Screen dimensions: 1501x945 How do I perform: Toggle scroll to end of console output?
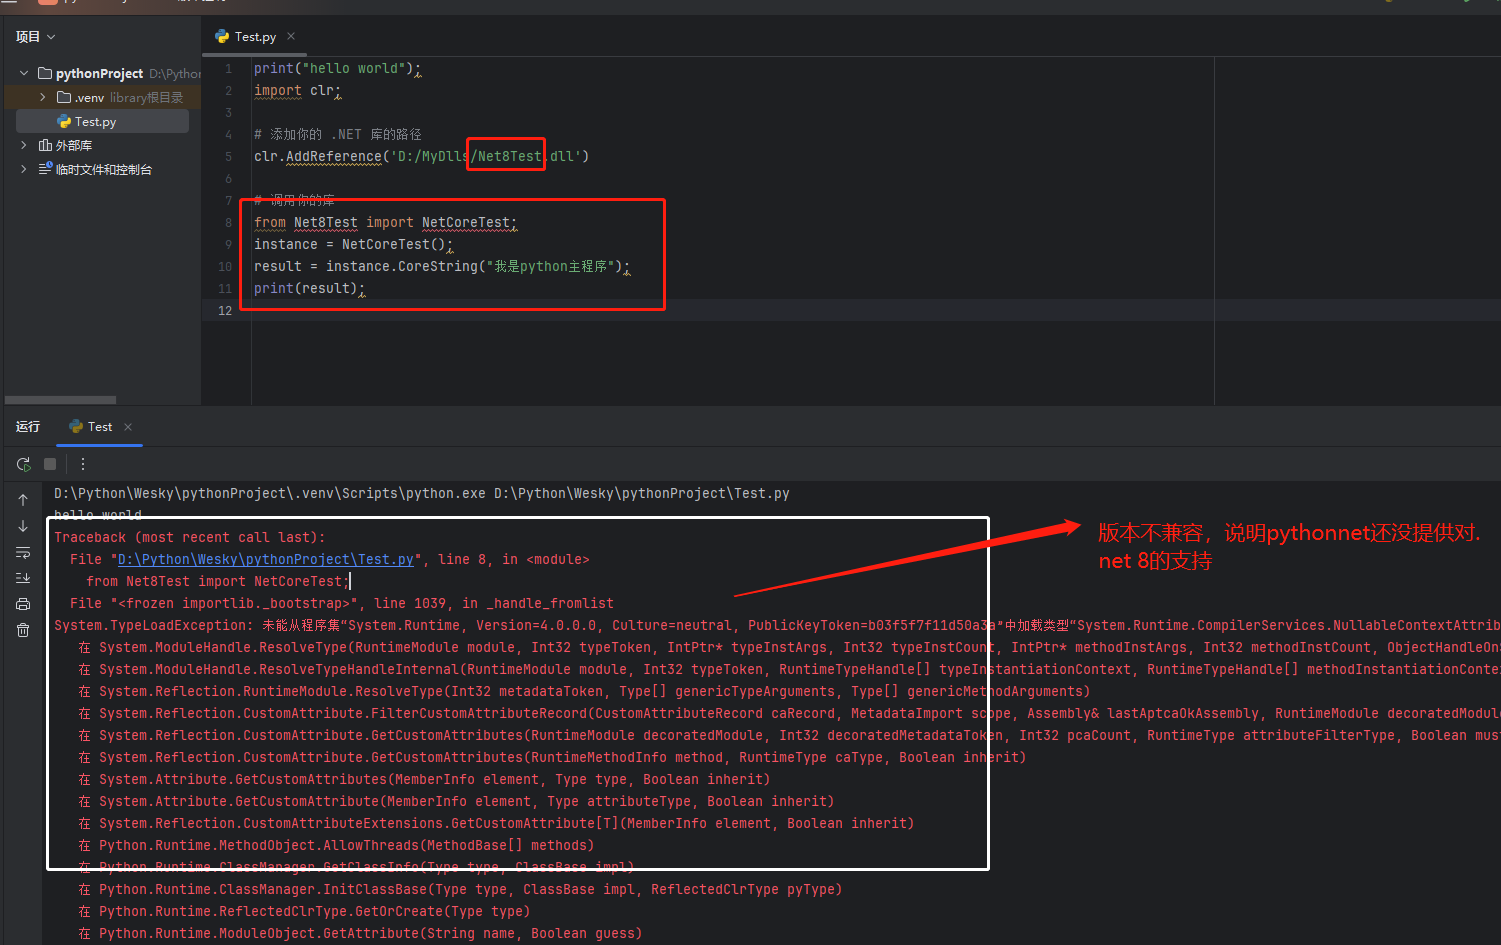23,578
